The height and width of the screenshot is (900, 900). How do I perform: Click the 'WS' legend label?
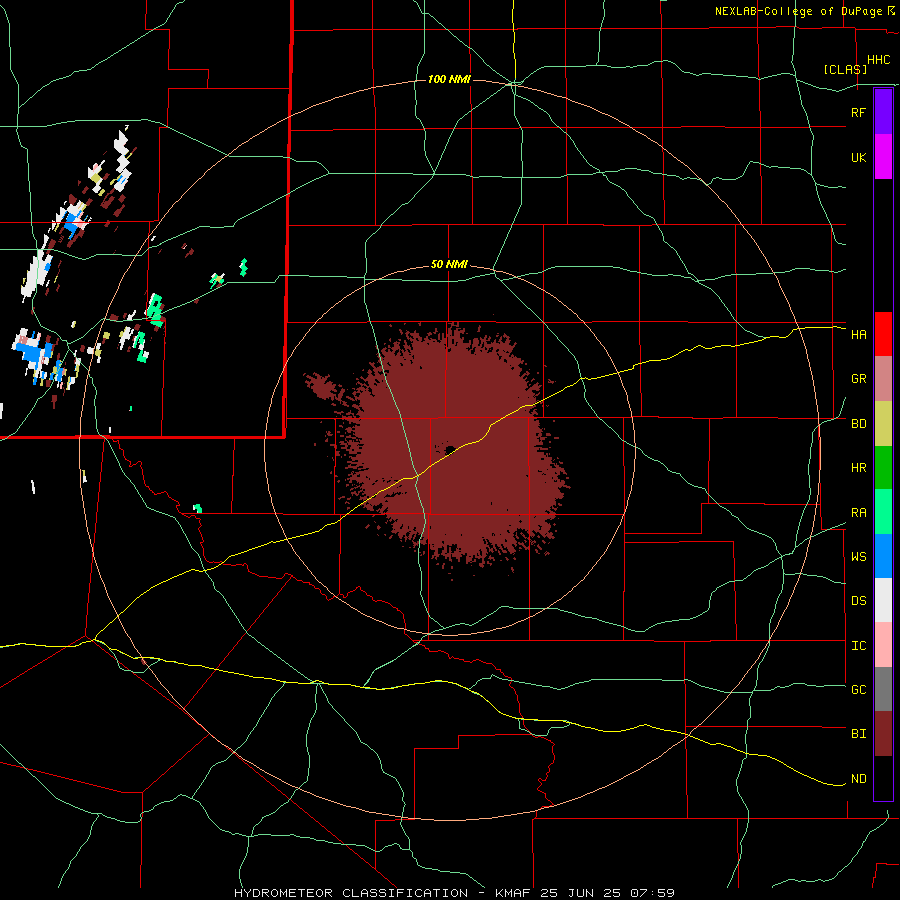tap(858, 556)
